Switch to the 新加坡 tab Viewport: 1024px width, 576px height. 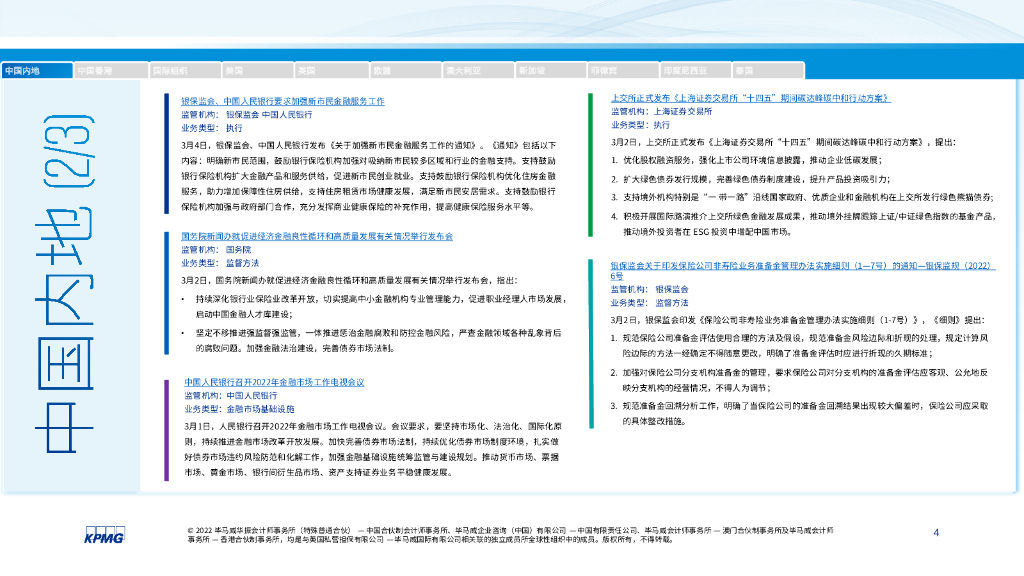(x=551, y=71)
